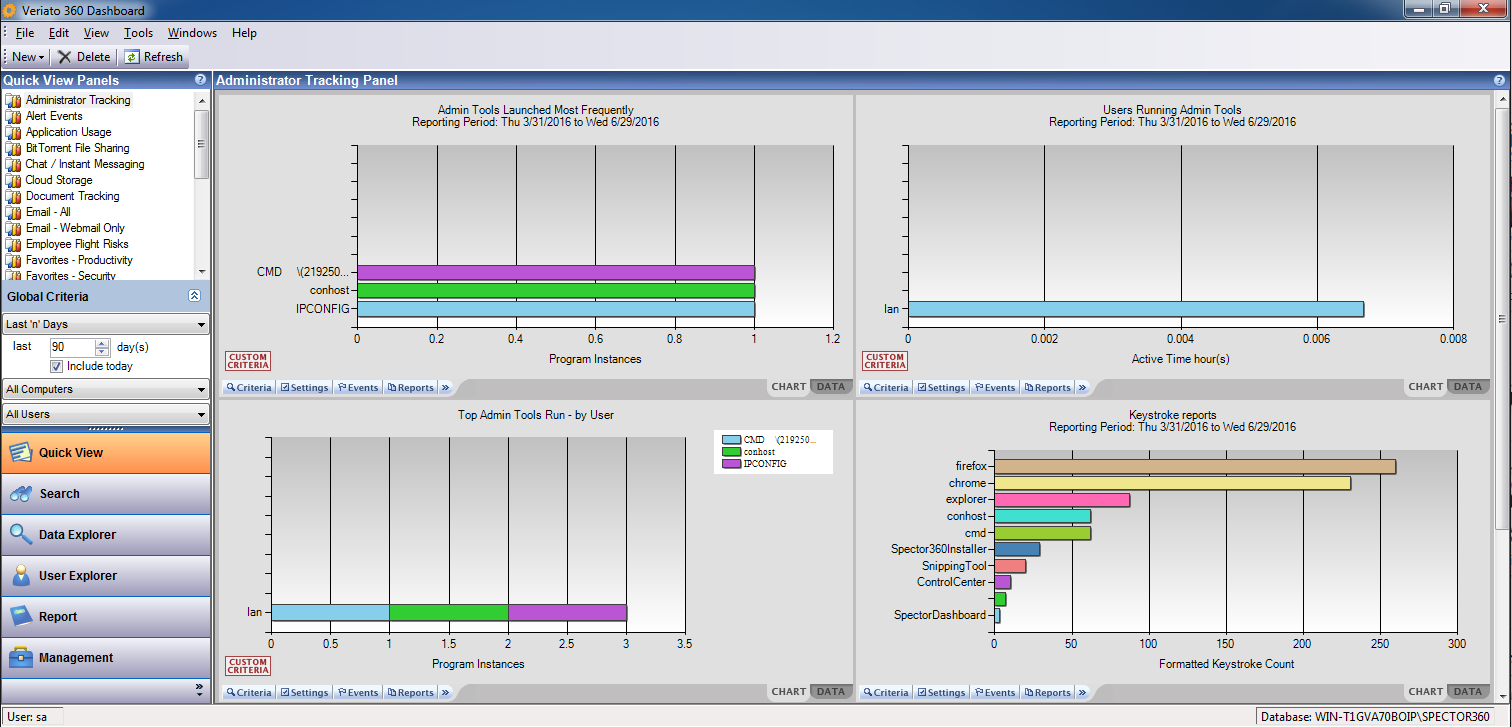Screen dimensions: 1512x727
Task: Switch Keystroke reports panel to CHART view
Action: coord(1426,692)
